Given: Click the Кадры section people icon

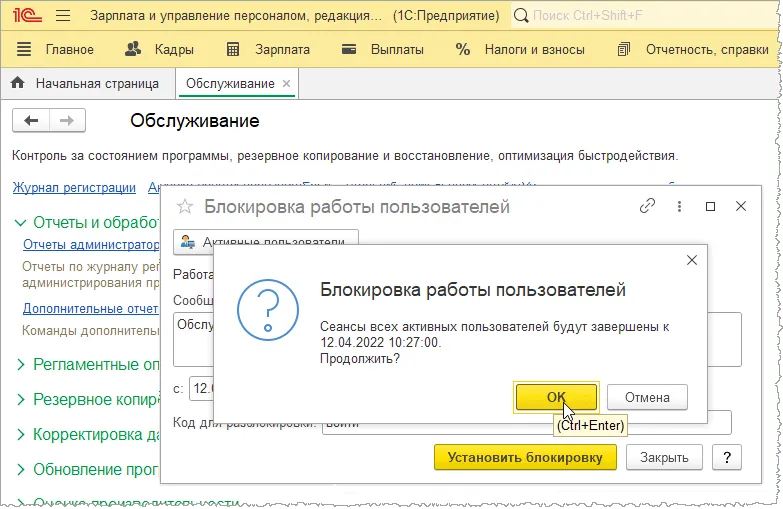Looking at the screenshot, I should click(133, 49).
